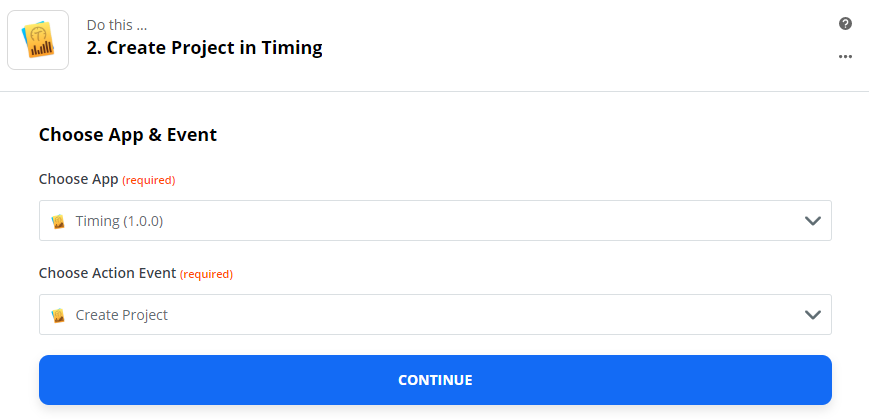Click the small Timing icon beside Create Project
Screen dimensions: 869x419
58,315
